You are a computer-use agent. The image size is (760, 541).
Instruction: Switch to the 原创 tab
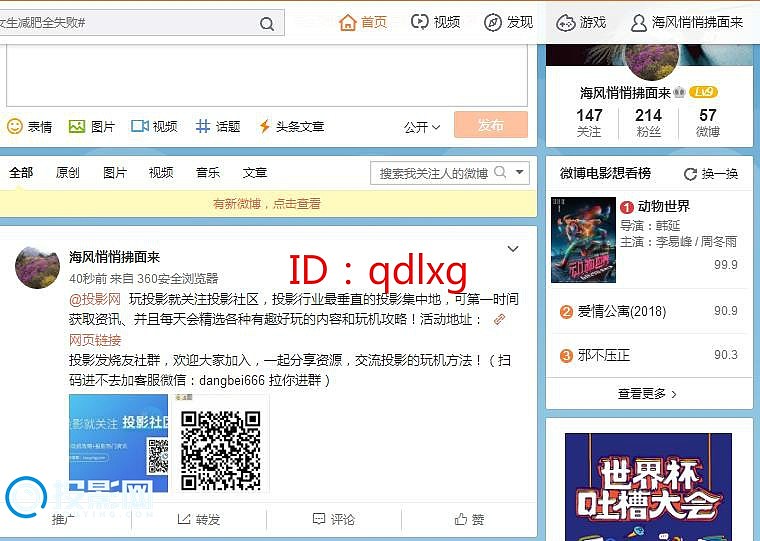[68, 172]
